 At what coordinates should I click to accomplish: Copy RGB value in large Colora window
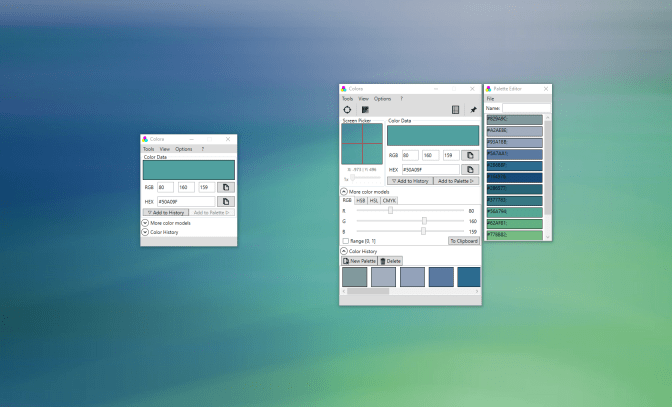pyautogui.click(x=470, y=155)
